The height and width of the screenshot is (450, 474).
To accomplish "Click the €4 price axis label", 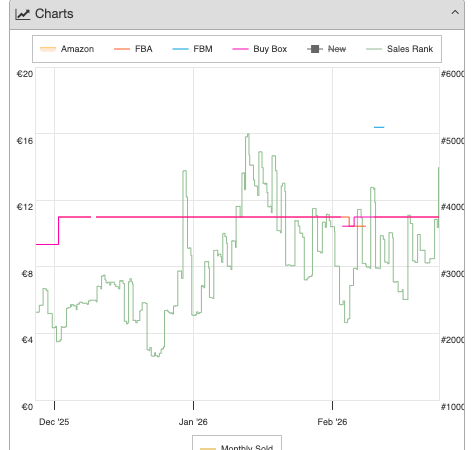I will pos(27,340).
